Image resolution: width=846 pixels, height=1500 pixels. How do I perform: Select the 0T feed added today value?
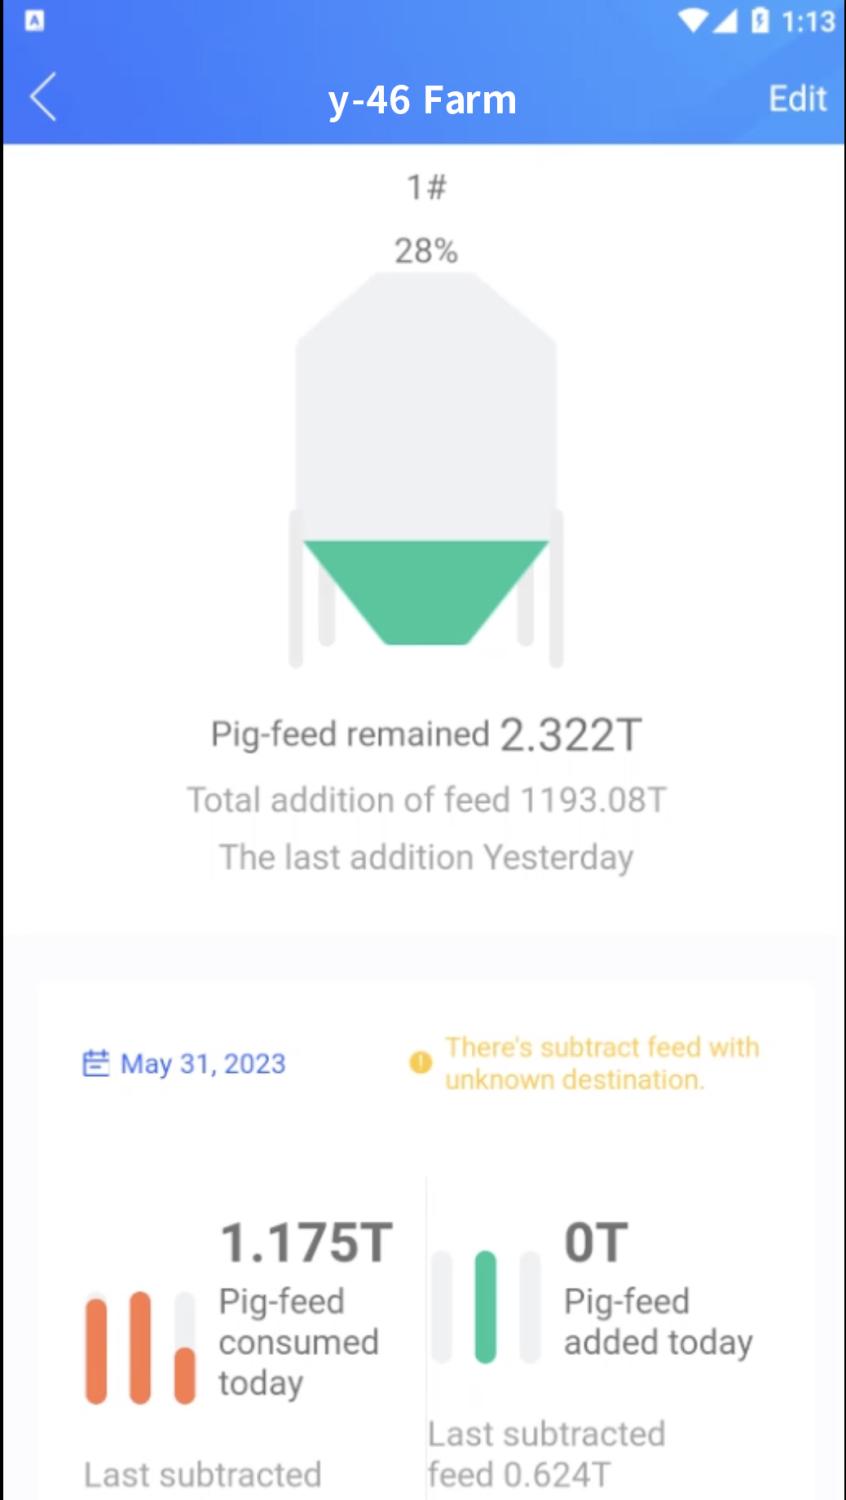[596, 1243]
